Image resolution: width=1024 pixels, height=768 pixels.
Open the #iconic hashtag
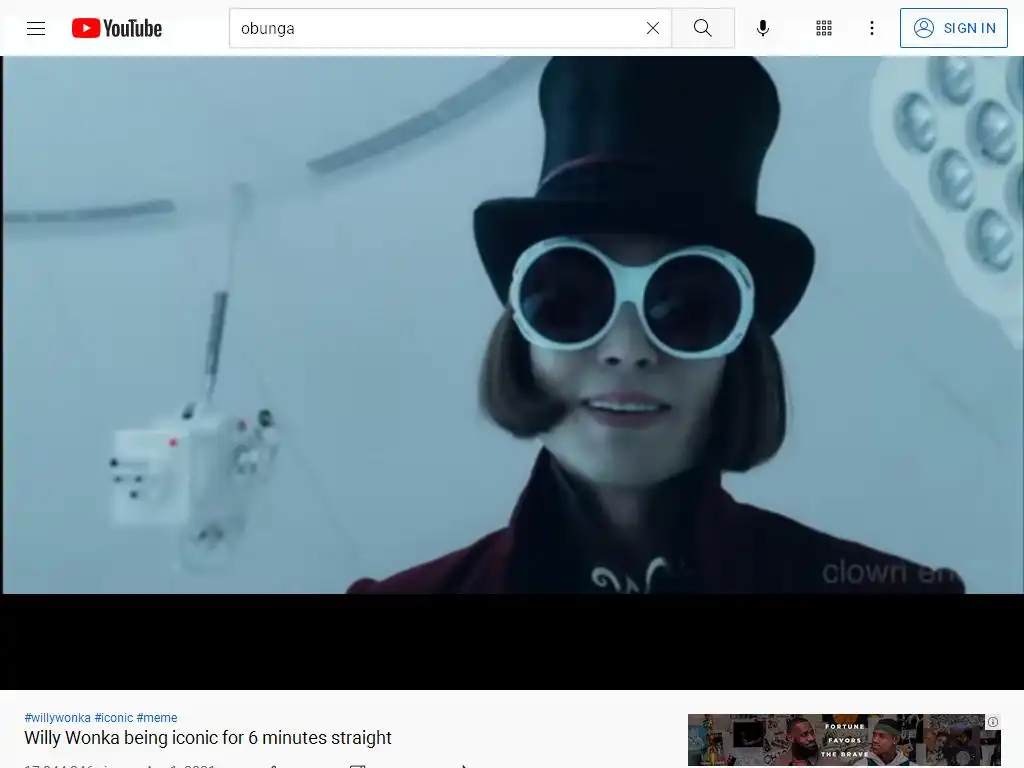coord(114,717)
